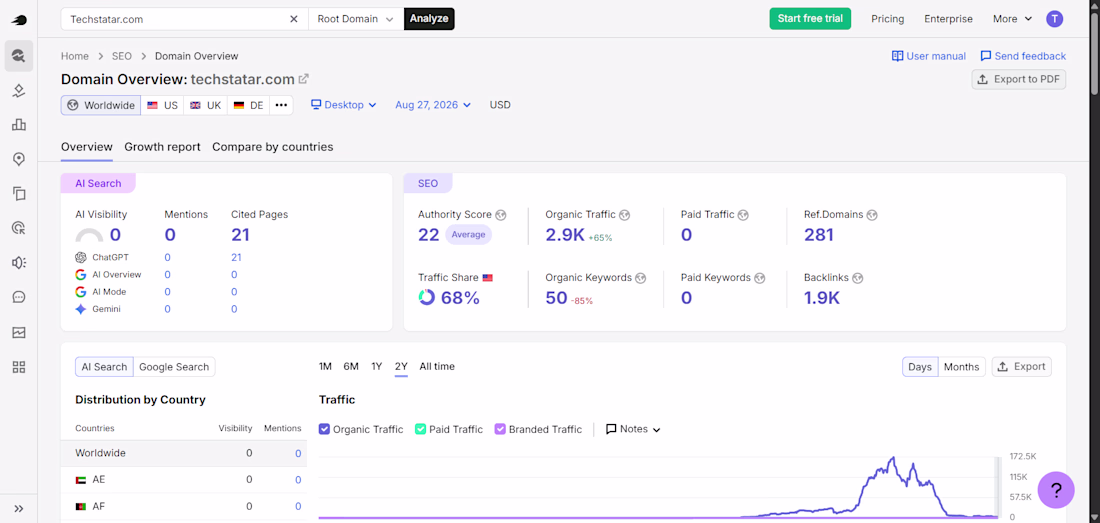Select the 6M time range
The image size is (1100, 523).
coord(351,366)
